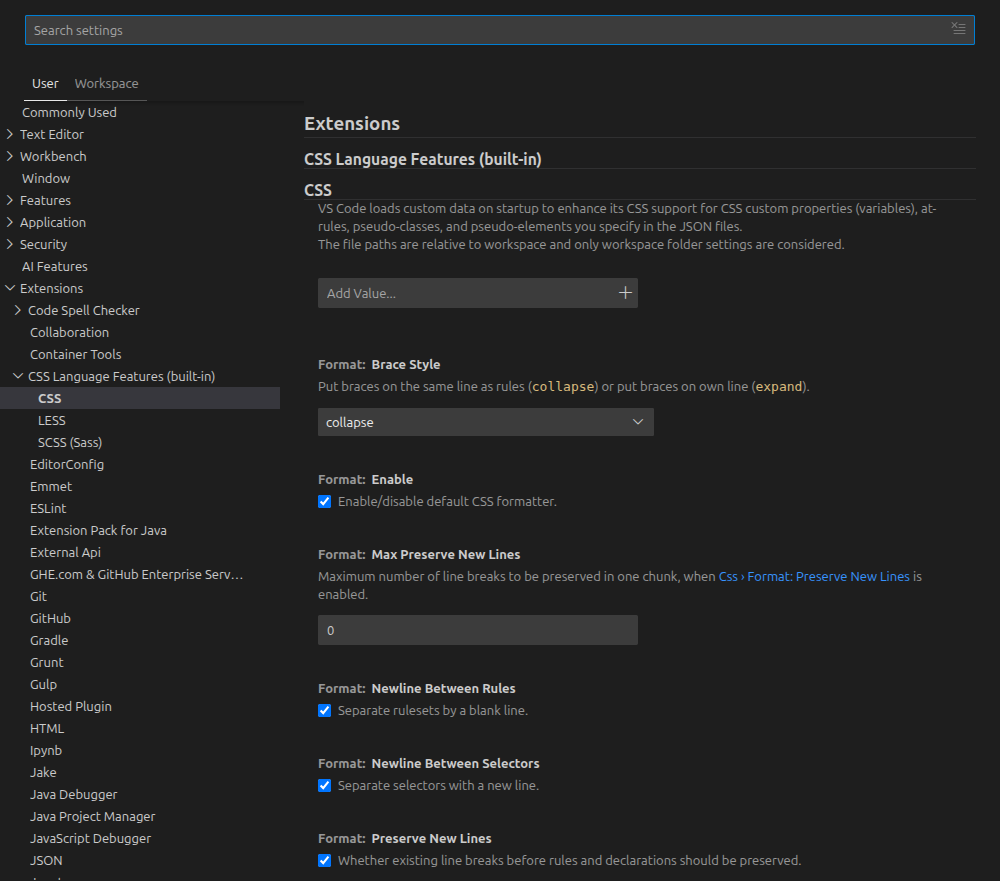Toggle Newline Between Selectors checkbox
This screenshot has height=881, width=1000.
pos(325,785)
